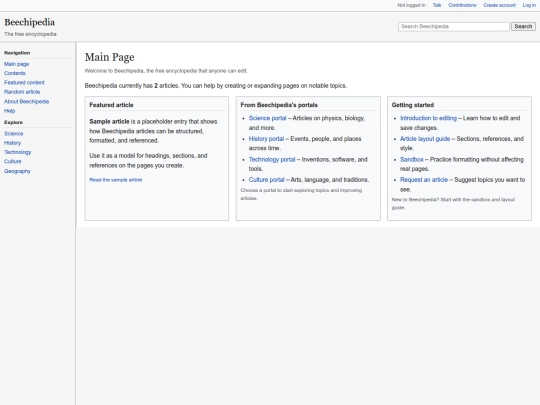Open the Culture portal link
The image size is (540, 405).
267,180
